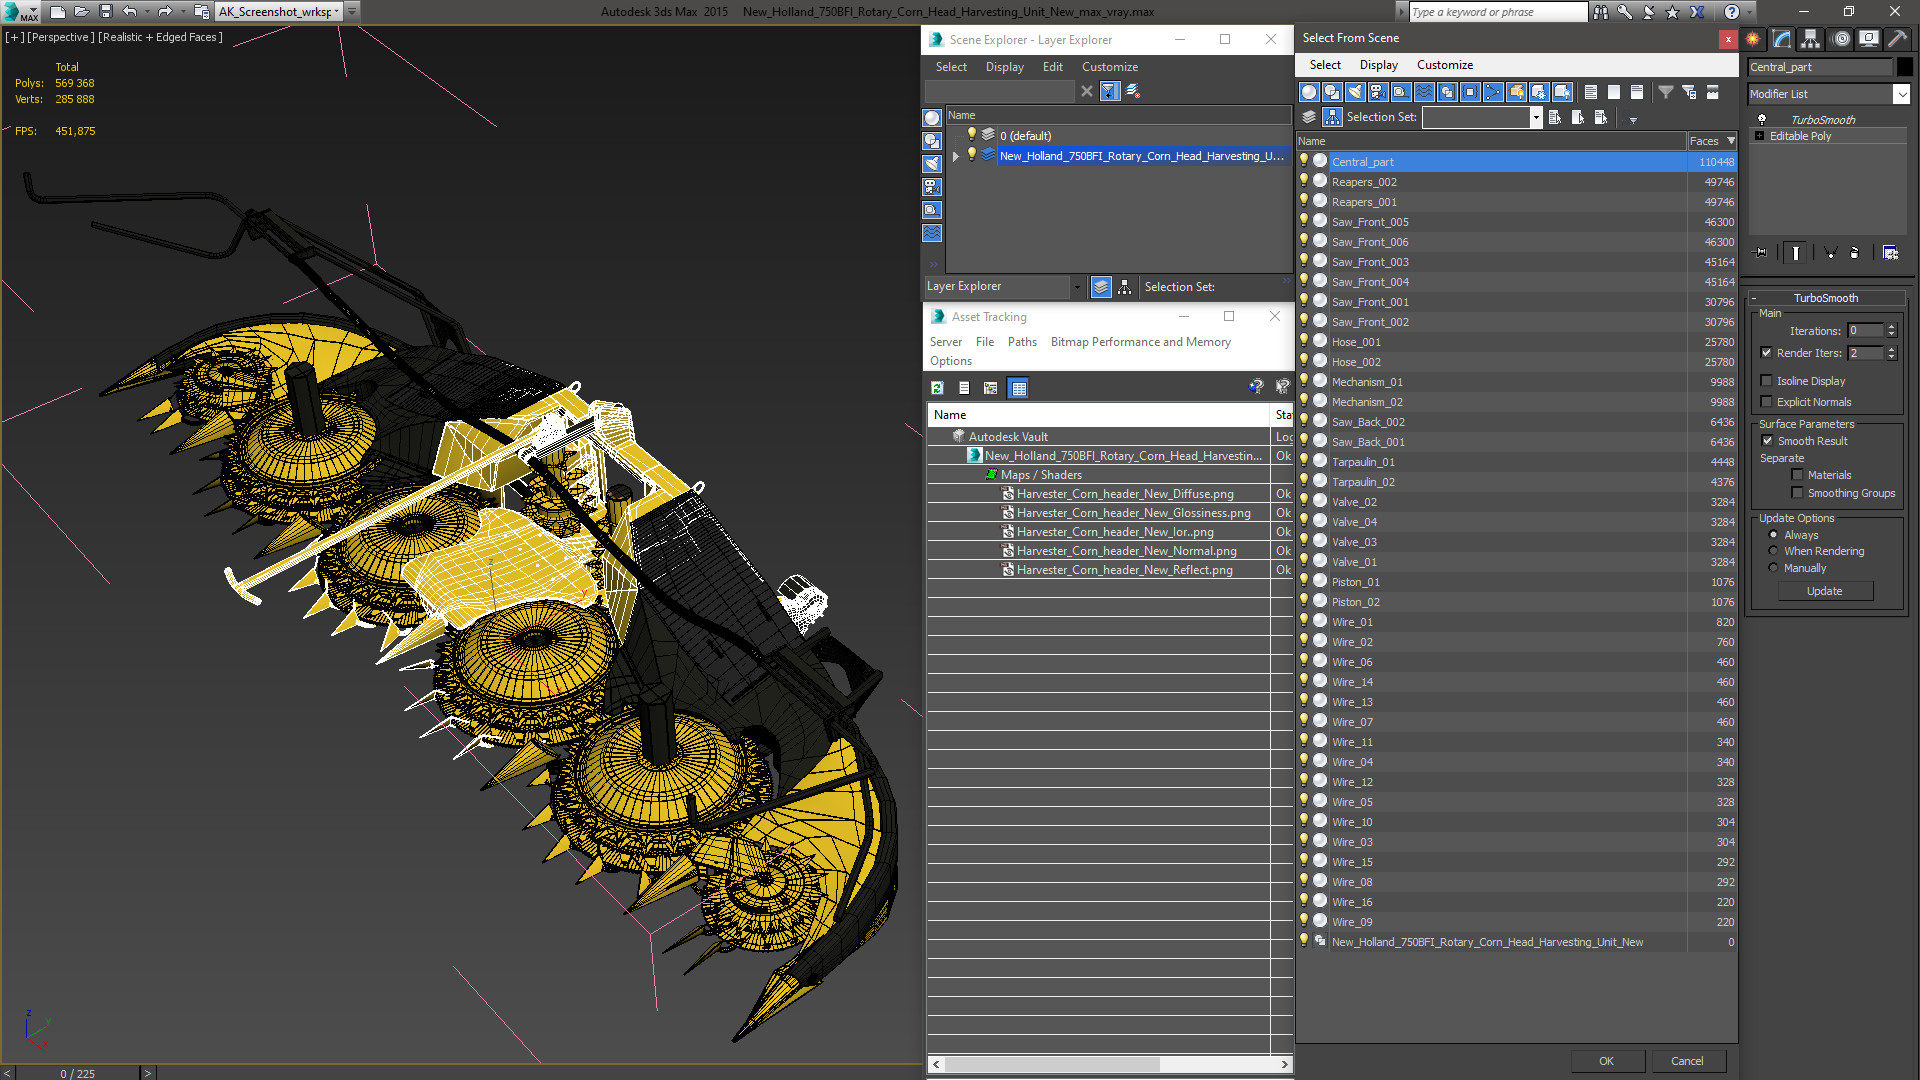Click create new layer icon in Scene Explorer

point(1133,91)
